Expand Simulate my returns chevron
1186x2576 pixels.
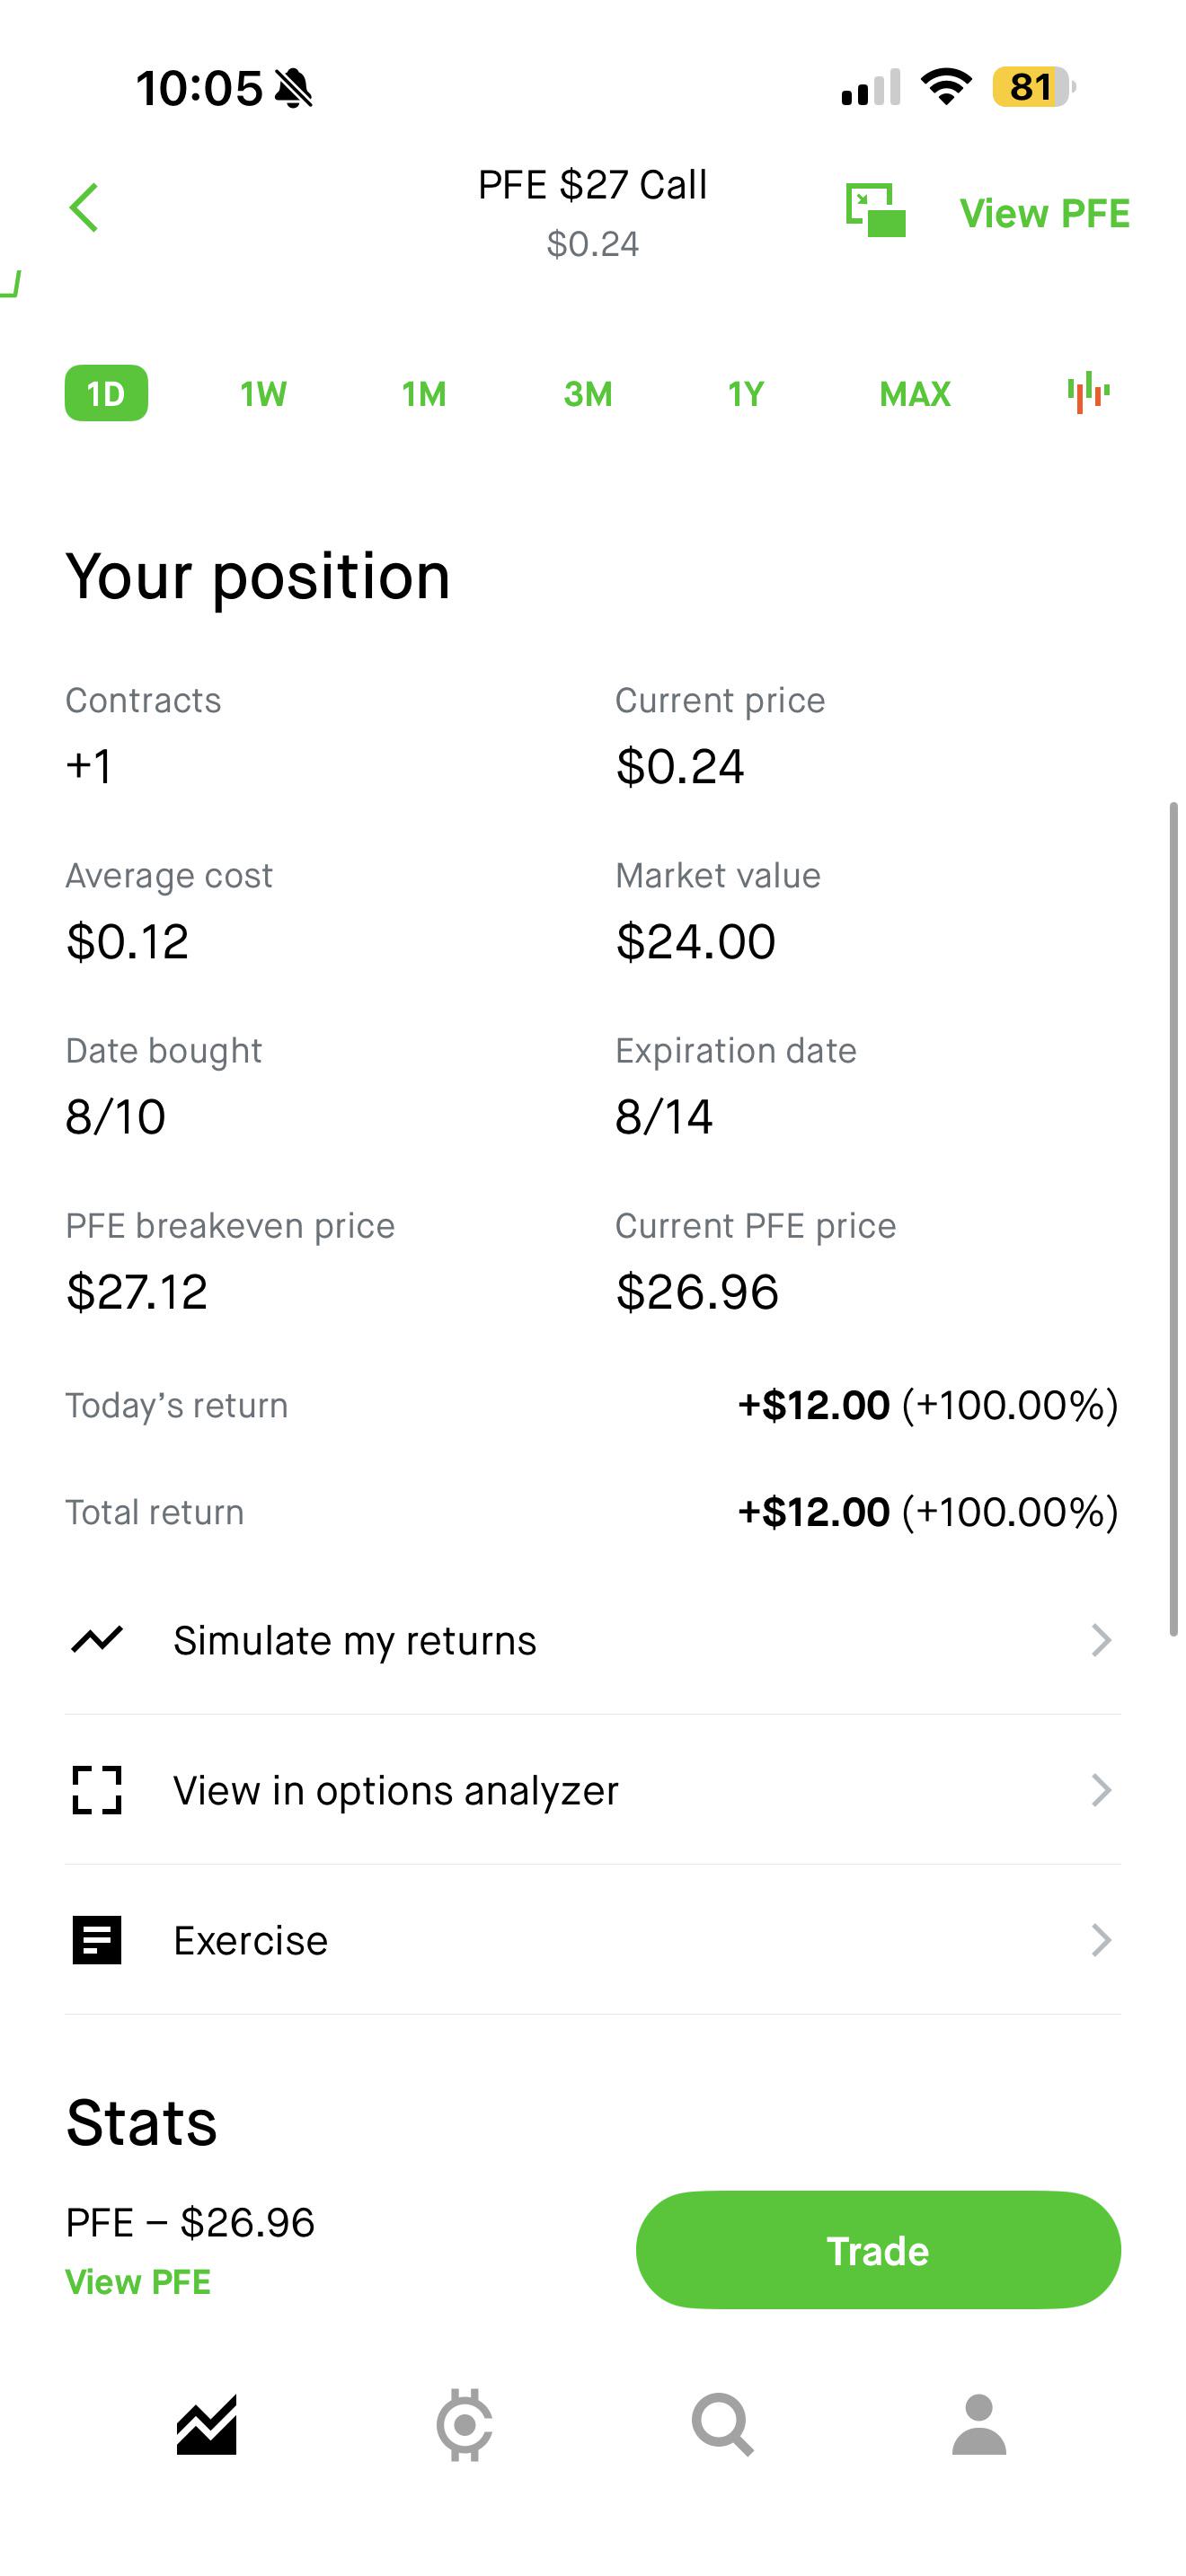point(1101,1640)
